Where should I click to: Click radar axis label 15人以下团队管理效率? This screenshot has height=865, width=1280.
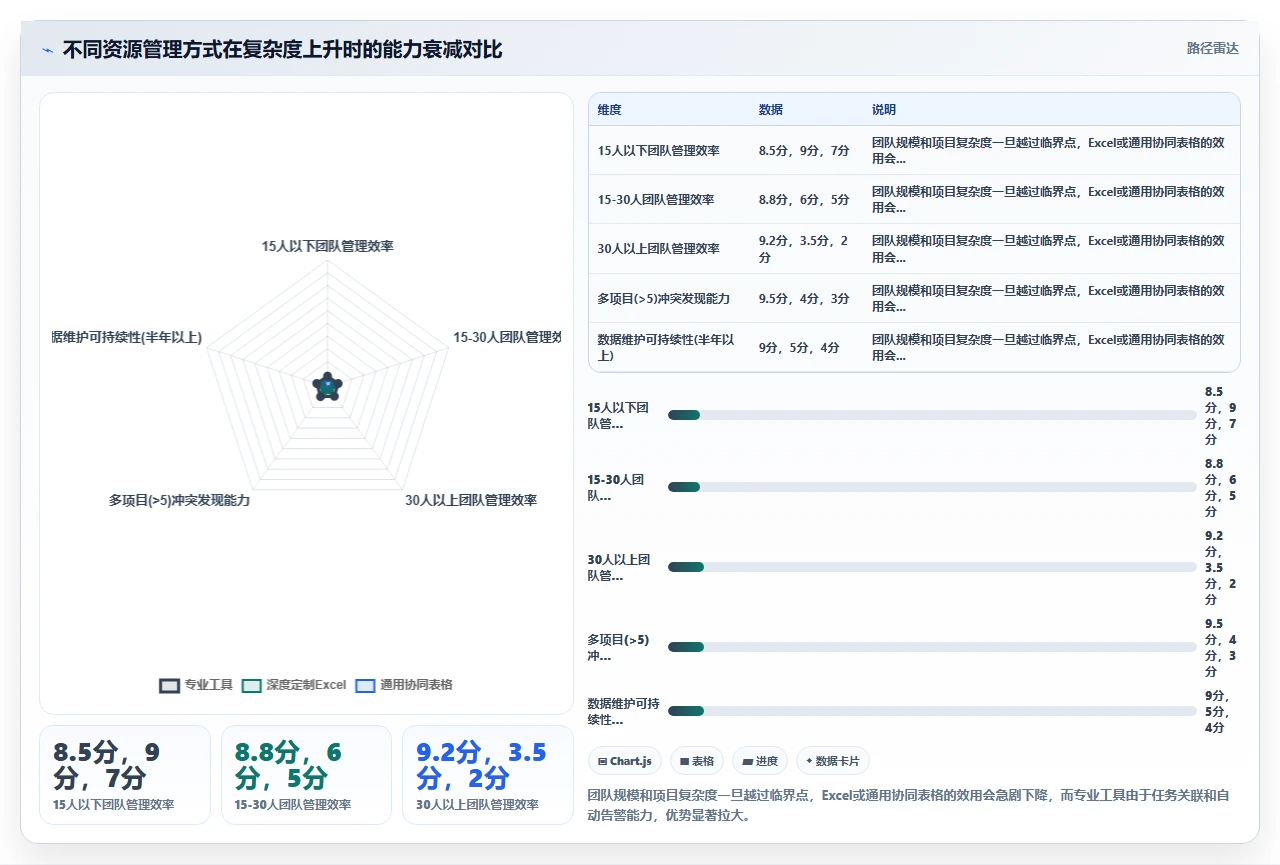pos(327,245)
